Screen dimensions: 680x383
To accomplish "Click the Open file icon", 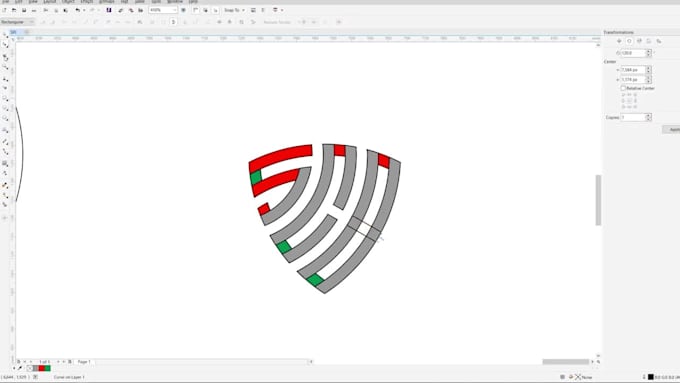I will point(14,10).
